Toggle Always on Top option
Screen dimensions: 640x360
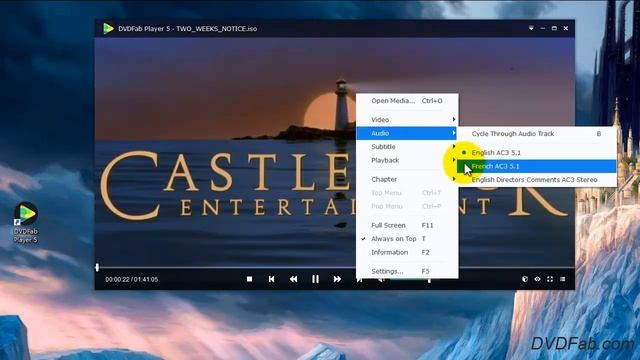(x=407, y=239)
